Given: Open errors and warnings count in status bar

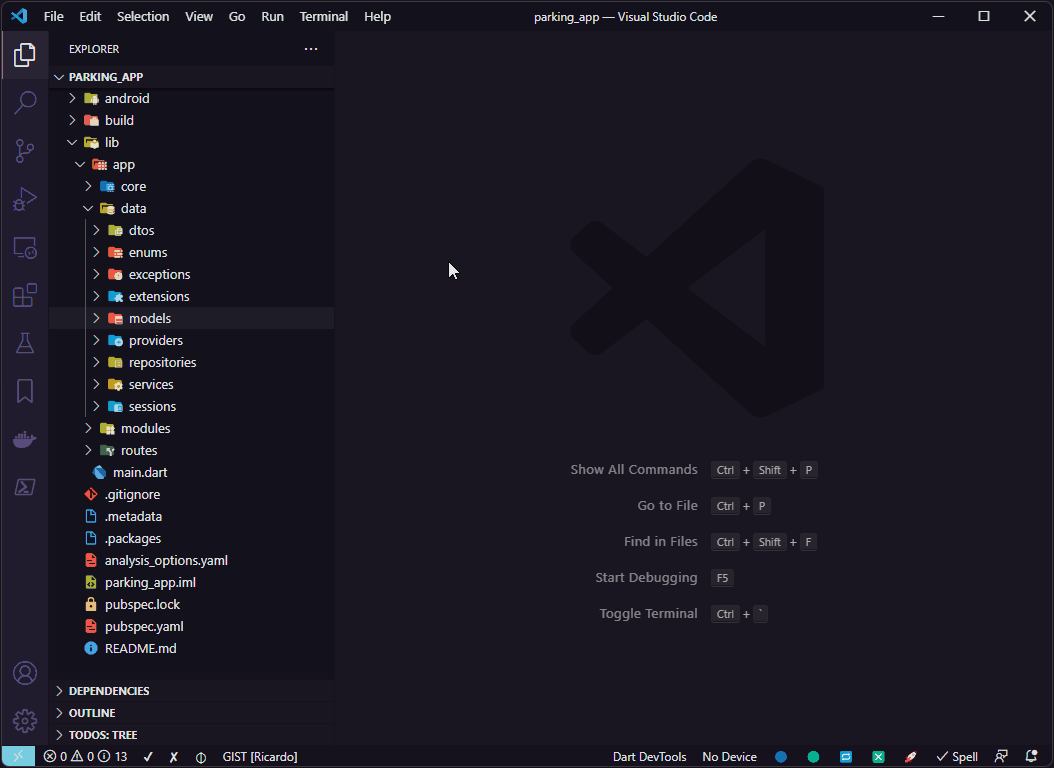Looking at the screenshot, I should pyautogui.click(x=85, y=757).
